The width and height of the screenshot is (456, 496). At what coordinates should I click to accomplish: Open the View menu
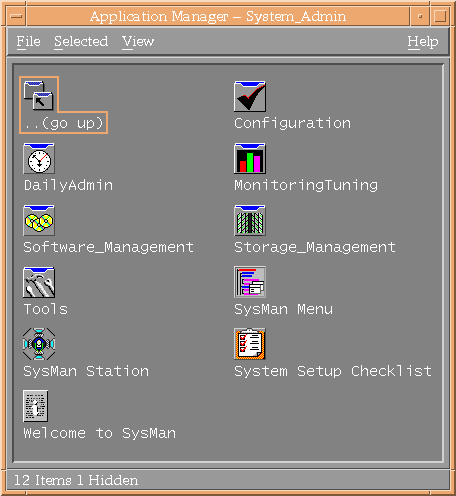138,42
